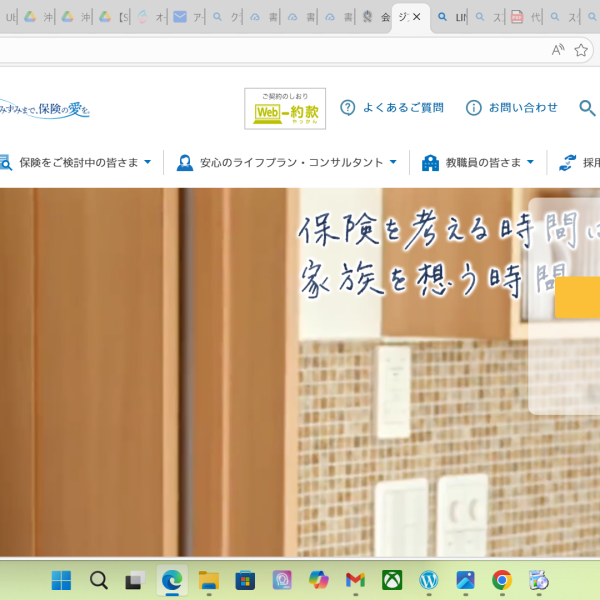The image size is (600, 600).
Task: Open Web約款 banner icon
Action: [285, 108]
